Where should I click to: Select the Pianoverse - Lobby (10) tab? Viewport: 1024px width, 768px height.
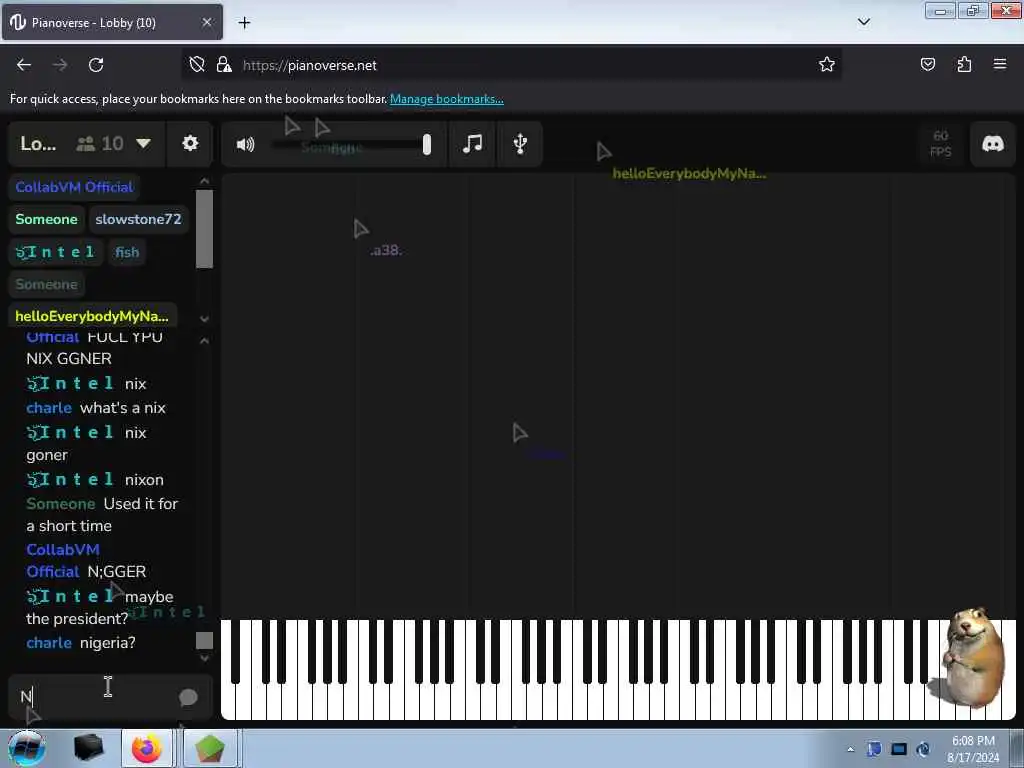[112, 22]
